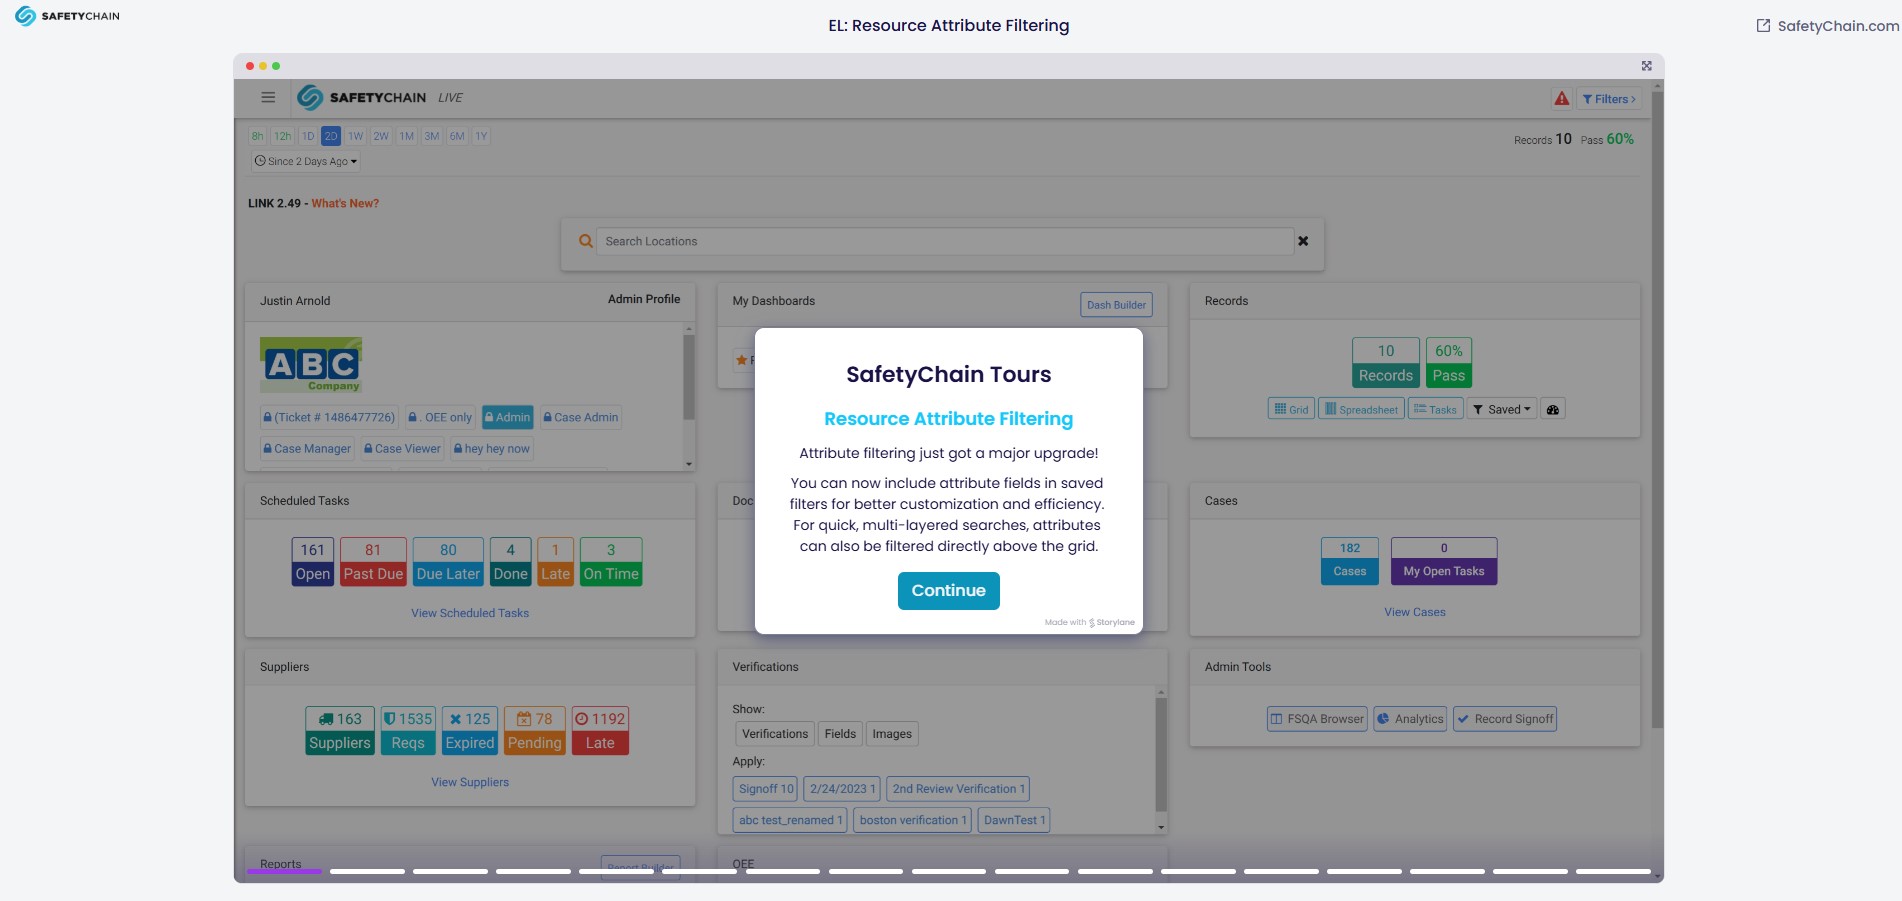
Task: Select the 2D time range
Action: click(331, 136)
